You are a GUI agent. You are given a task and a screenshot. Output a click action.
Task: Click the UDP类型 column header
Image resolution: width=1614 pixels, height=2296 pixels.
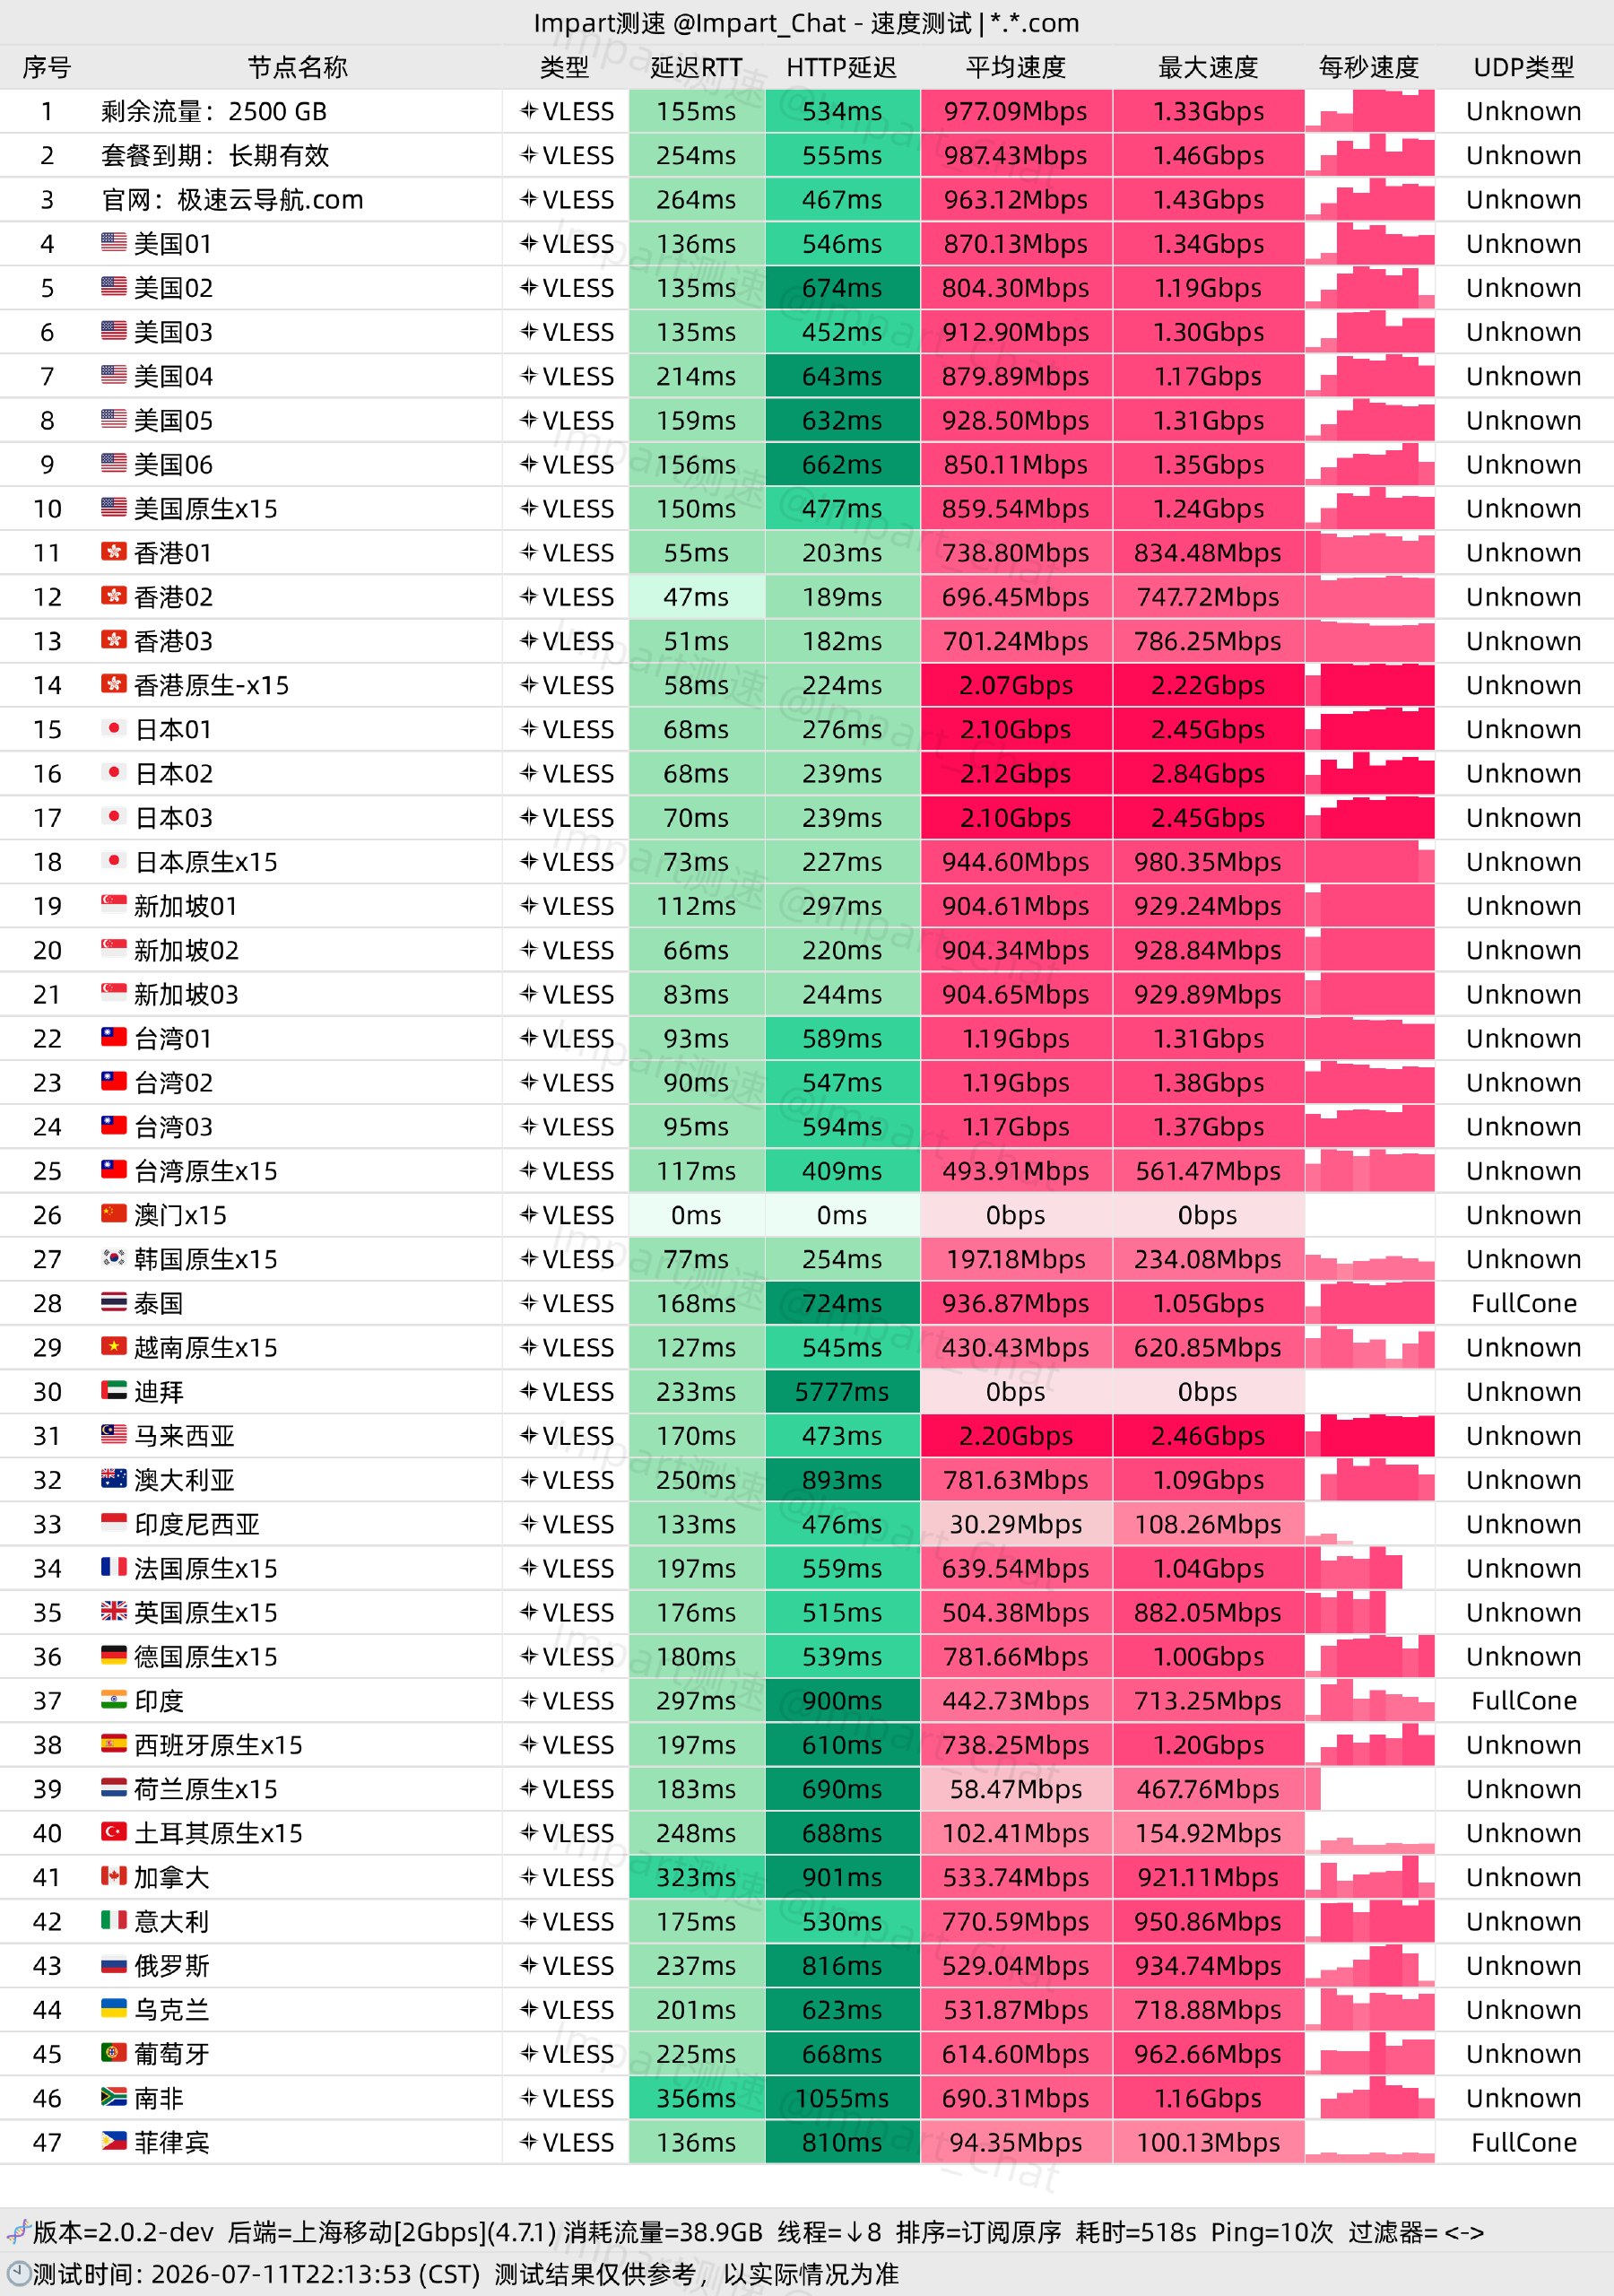coord(1523,67)
